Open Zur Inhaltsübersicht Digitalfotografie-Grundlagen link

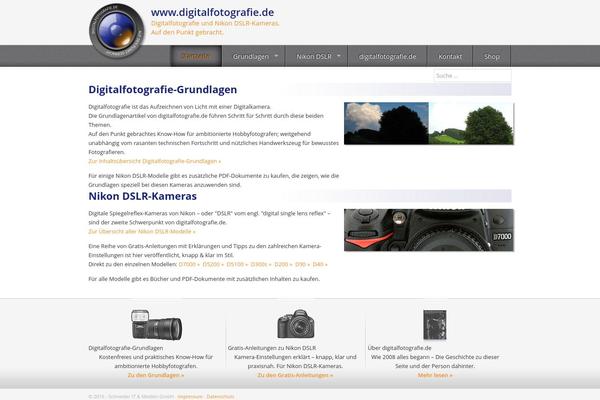[155, 161]
